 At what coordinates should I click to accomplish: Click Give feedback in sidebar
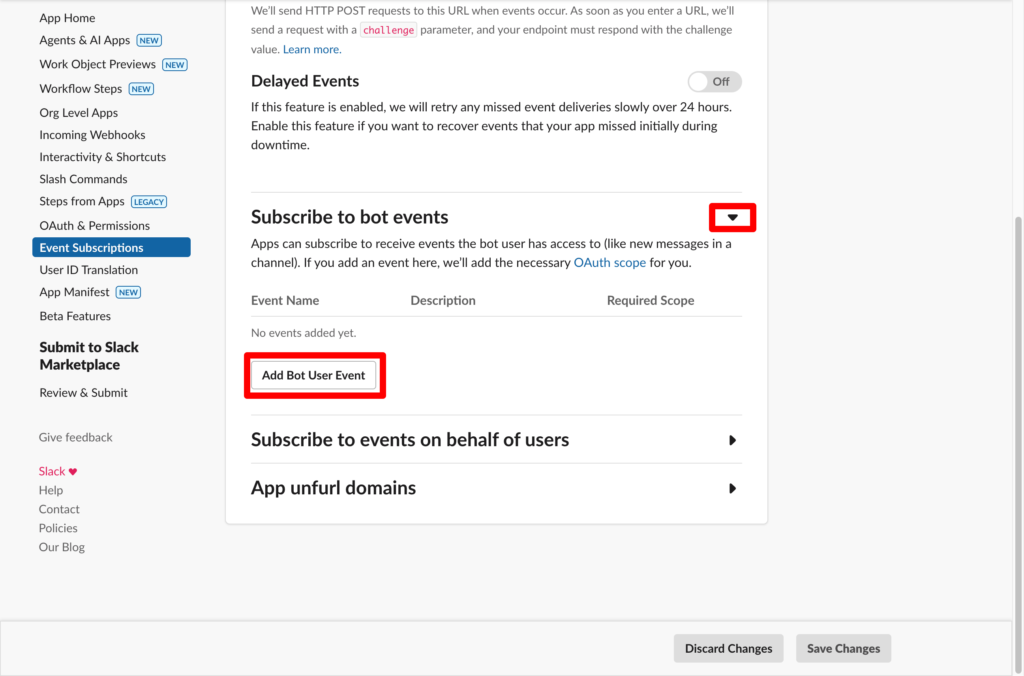[75, 437]
